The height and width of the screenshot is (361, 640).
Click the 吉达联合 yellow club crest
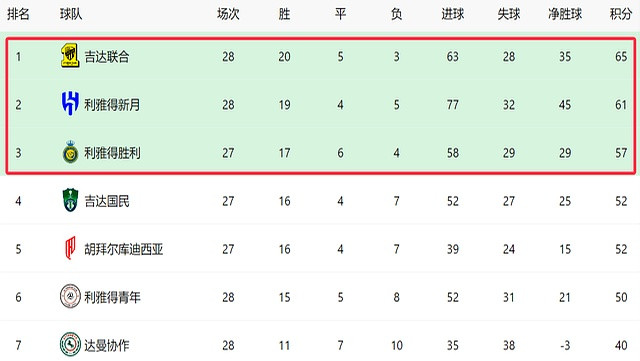pyautogui.click(x=70, y=56)
